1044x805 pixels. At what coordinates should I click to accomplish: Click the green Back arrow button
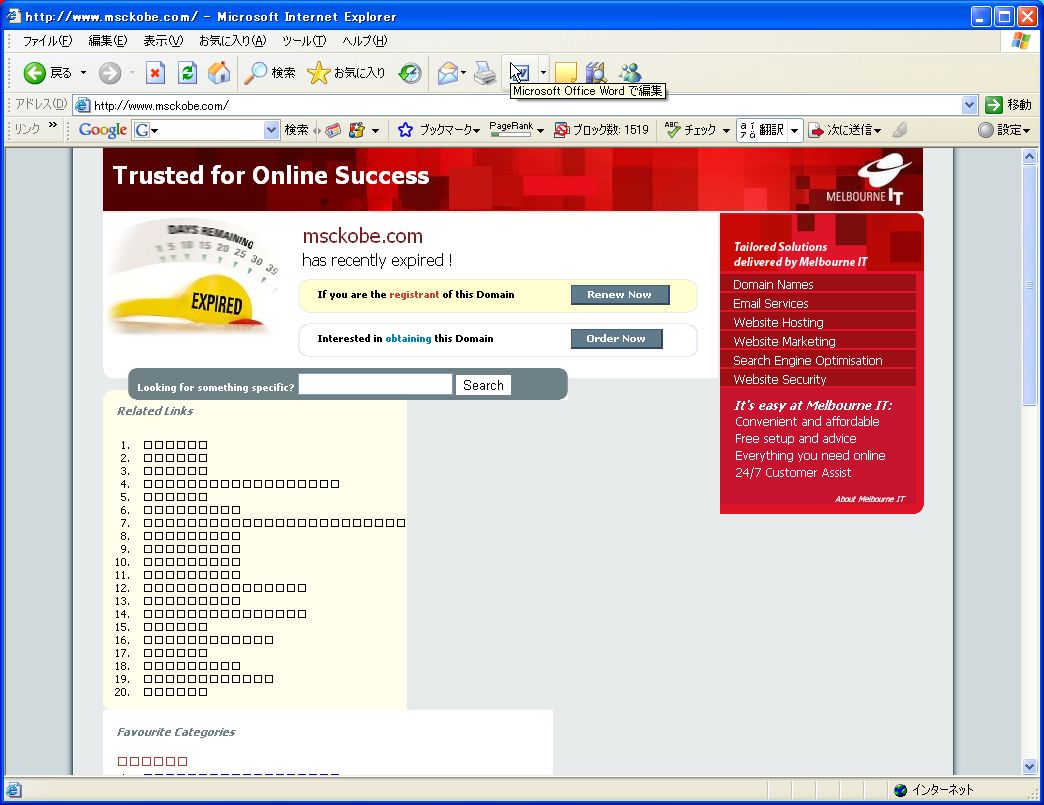35,73
